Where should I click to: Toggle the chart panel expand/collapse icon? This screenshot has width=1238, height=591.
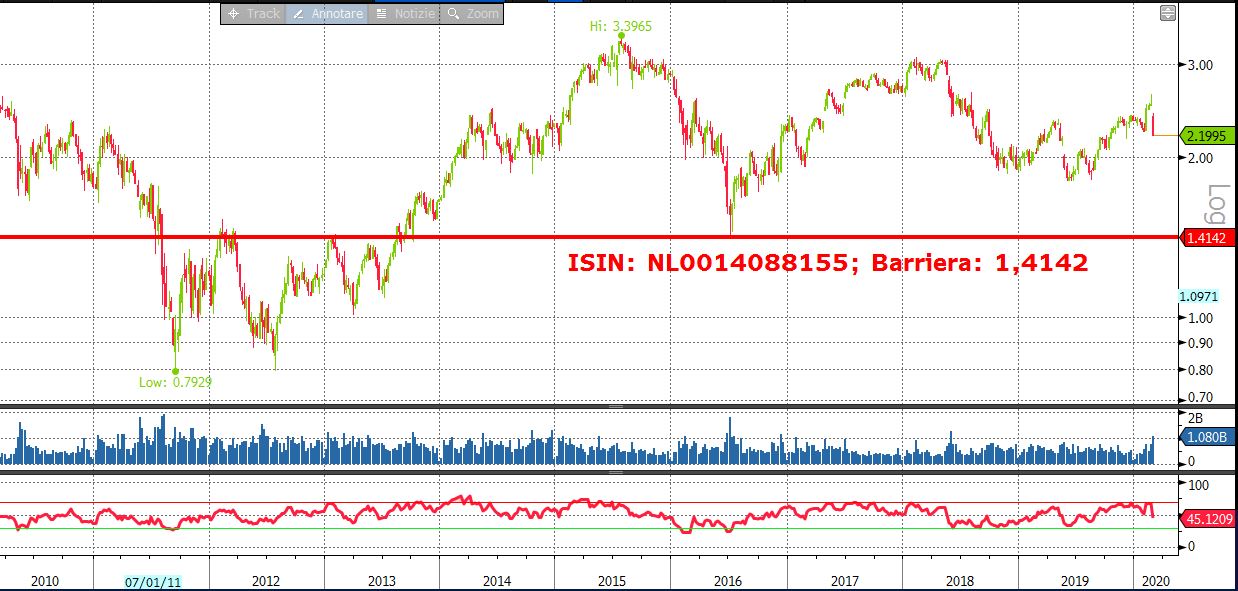pyautogui.click(x=1167, y=13)
